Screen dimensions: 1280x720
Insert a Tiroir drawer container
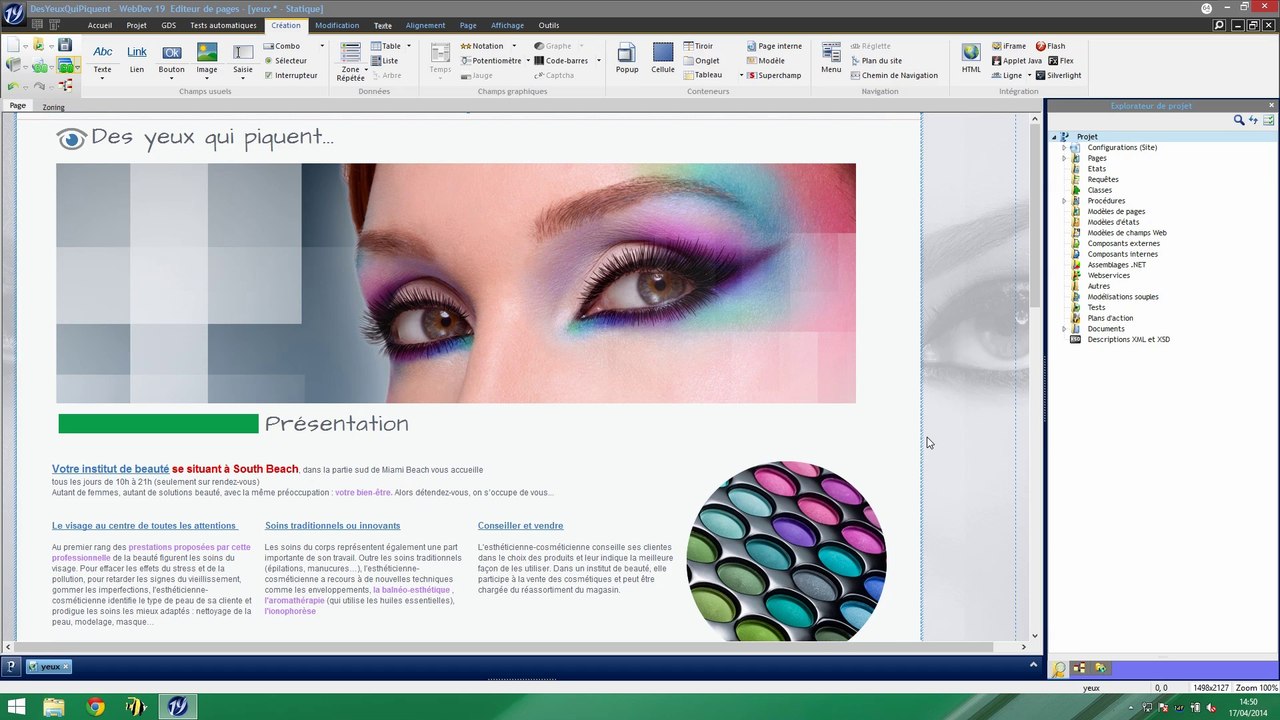pyautogui.click(x=698, y=46)
